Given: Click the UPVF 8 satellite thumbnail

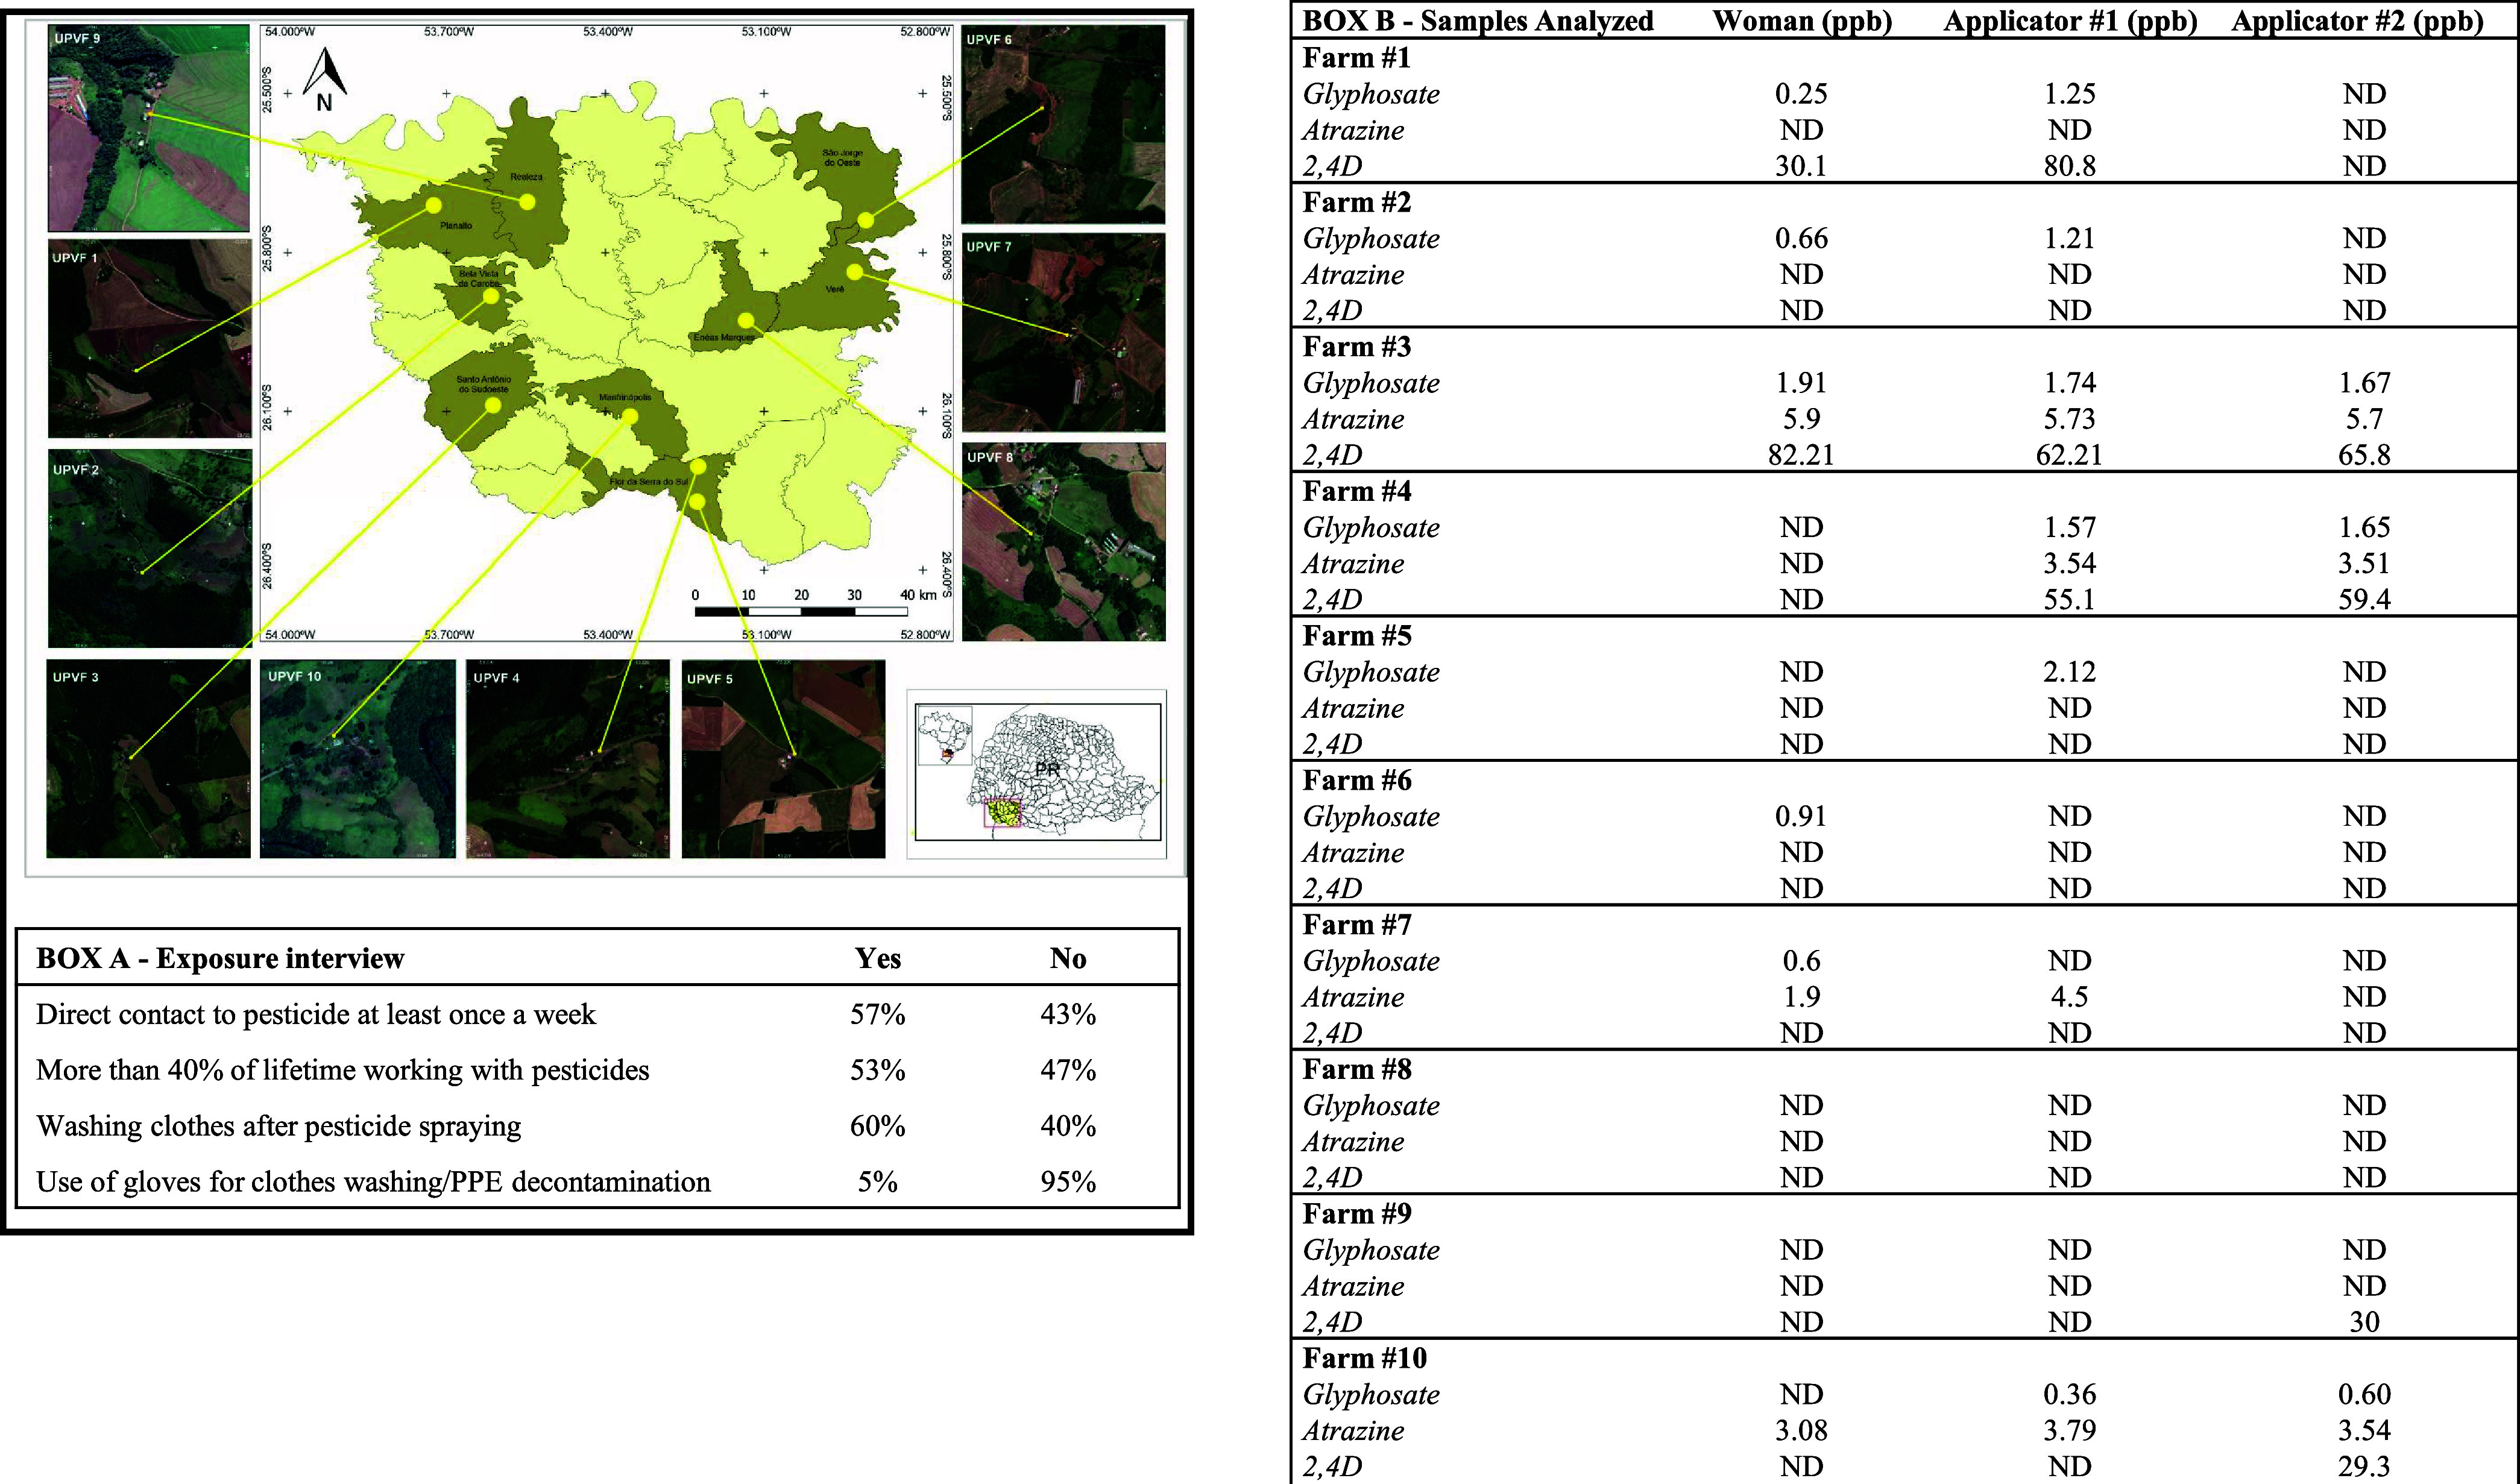Looking at the screenshot, I should (x=1063, y=542).
